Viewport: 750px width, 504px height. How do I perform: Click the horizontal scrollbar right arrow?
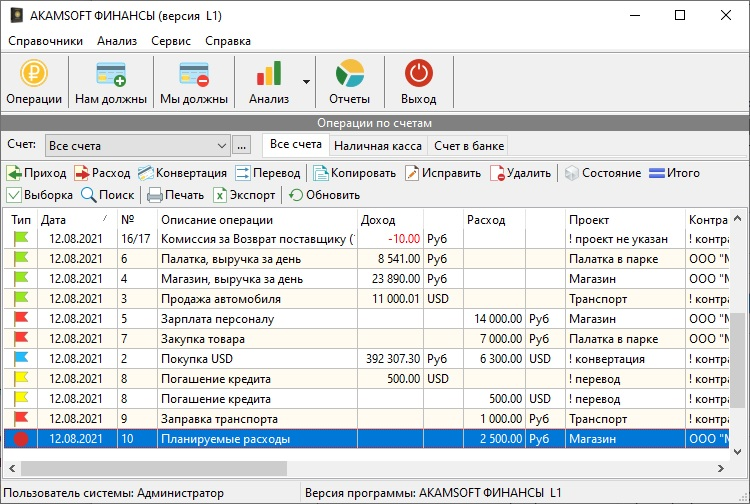(x=720, y=469)
